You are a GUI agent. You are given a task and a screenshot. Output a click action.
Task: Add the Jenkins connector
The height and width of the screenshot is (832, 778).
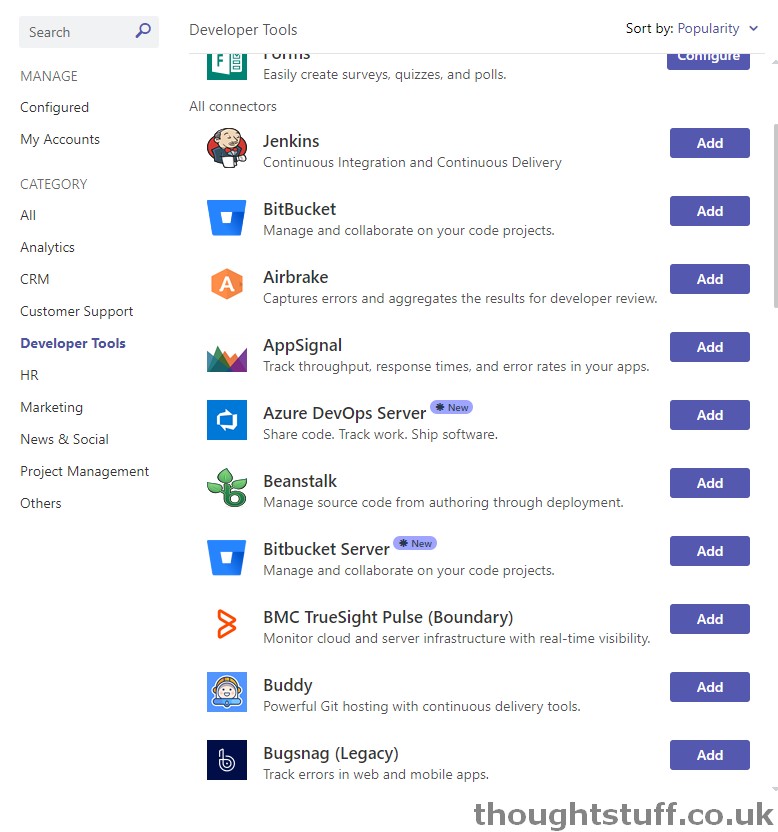(710, 143)
